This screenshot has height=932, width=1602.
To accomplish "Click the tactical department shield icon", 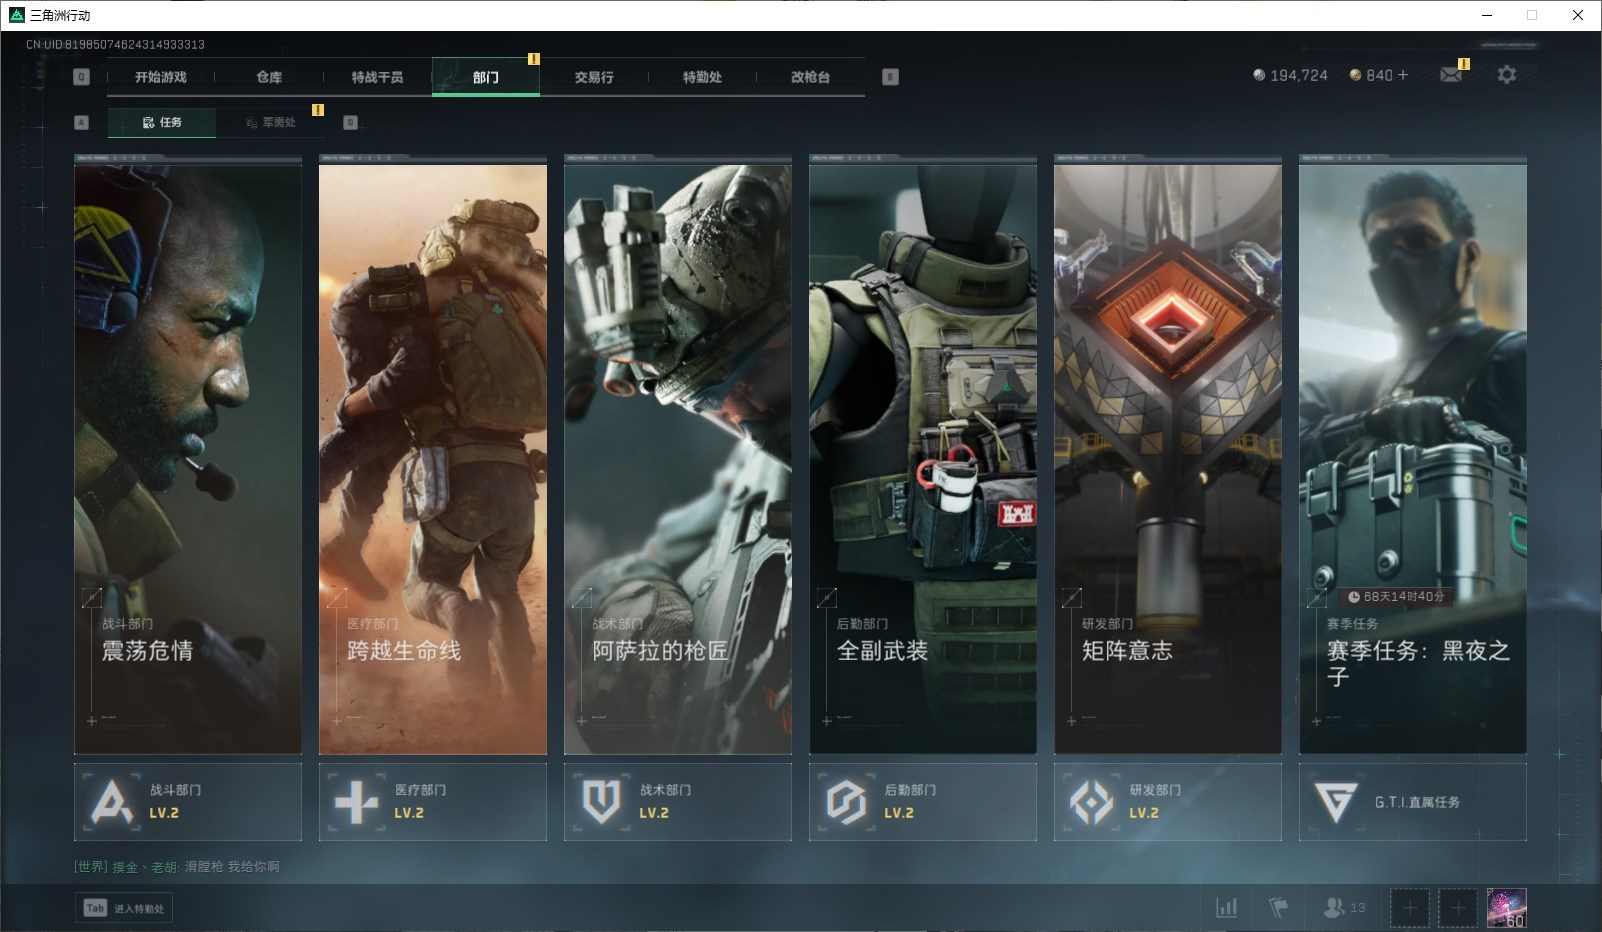I will pos(601,802).
